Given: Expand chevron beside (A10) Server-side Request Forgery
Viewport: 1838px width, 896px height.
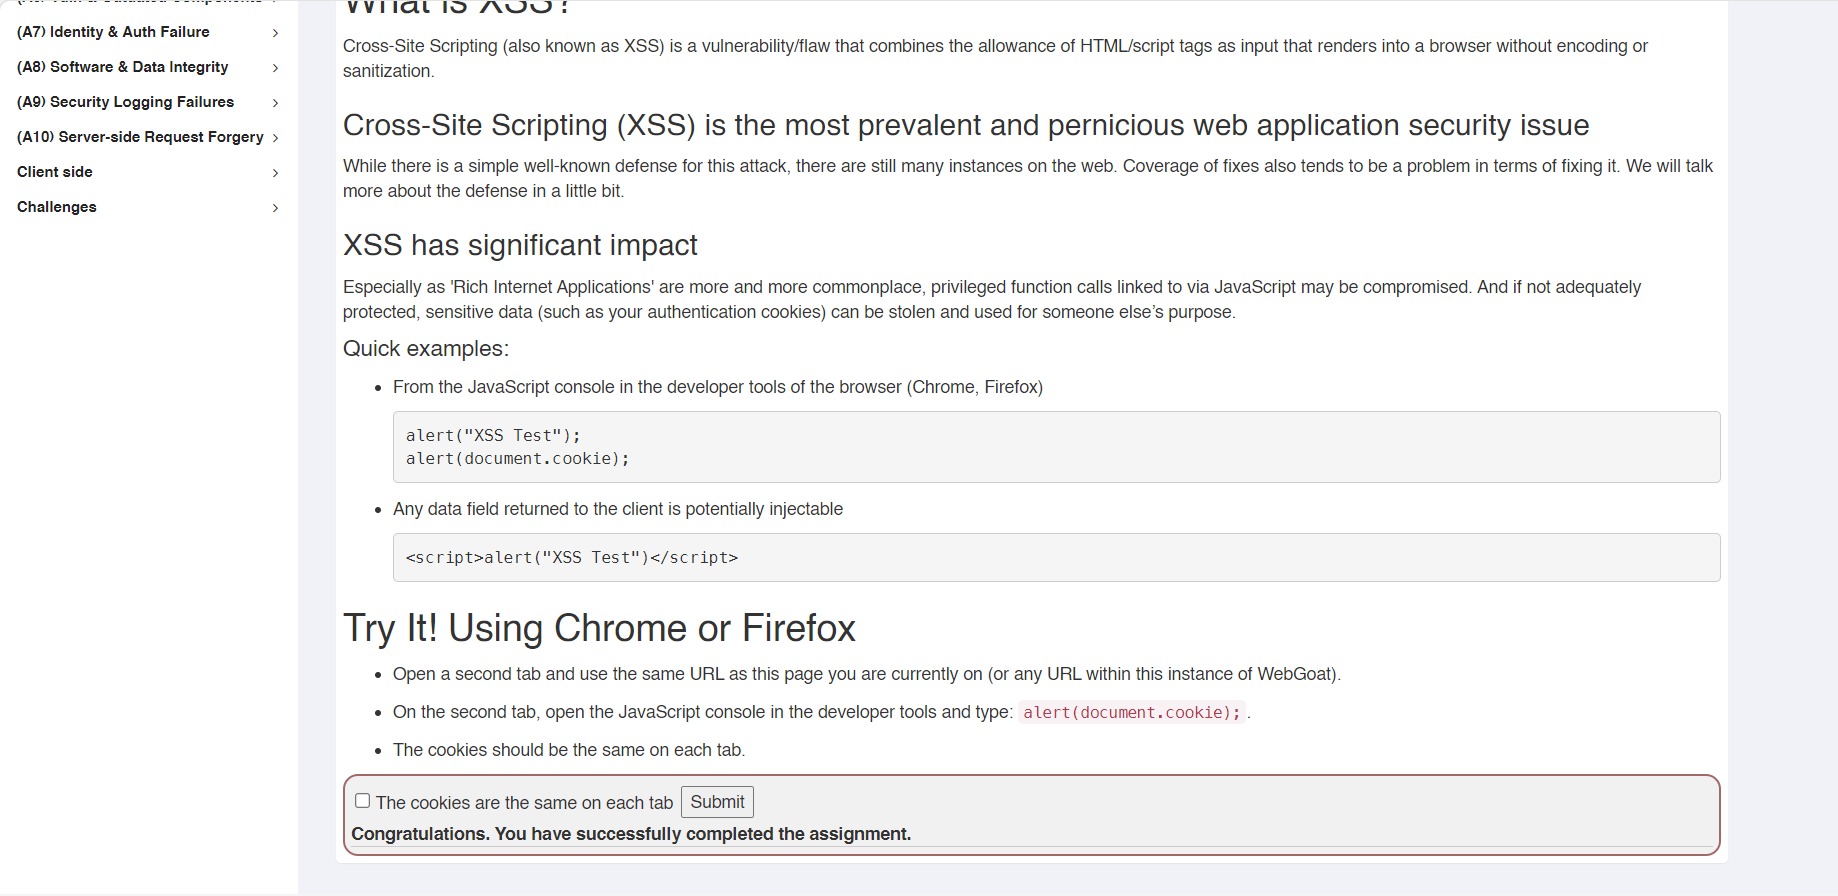Looking at the screenshot, I should point(275,138).
